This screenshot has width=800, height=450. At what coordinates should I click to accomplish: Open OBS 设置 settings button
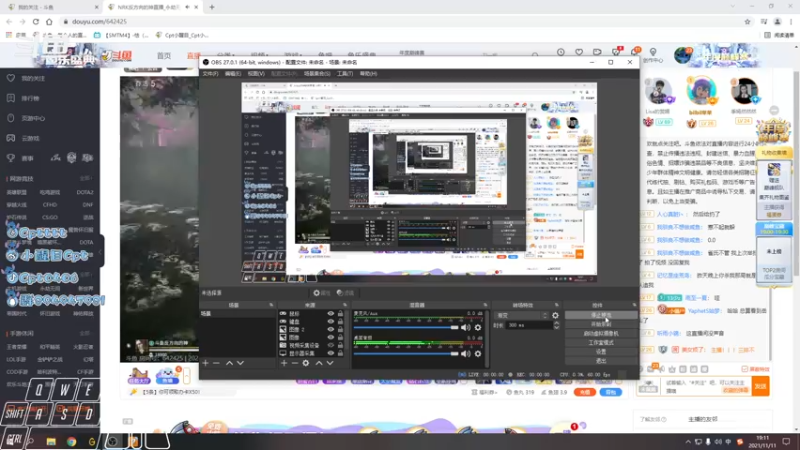601,352
